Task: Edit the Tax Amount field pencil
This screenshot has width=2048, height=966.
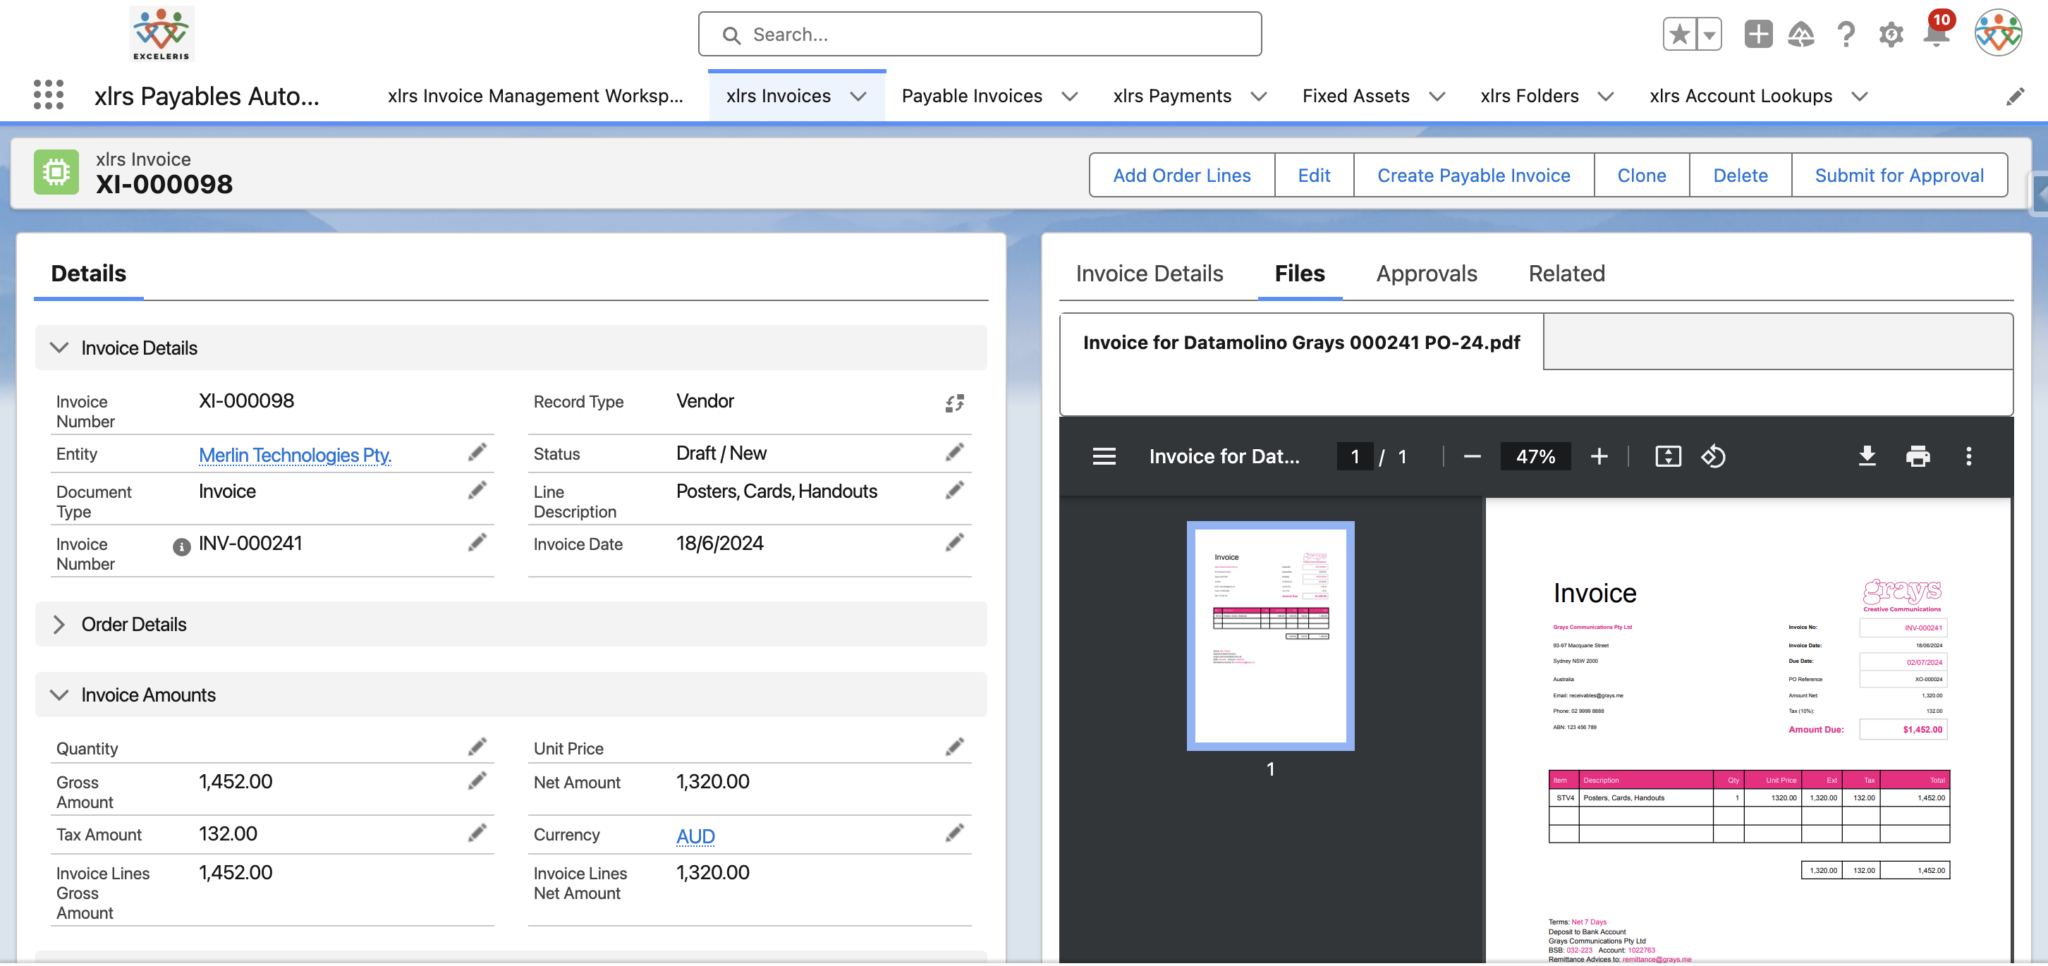Action: (x=477, y=833)
